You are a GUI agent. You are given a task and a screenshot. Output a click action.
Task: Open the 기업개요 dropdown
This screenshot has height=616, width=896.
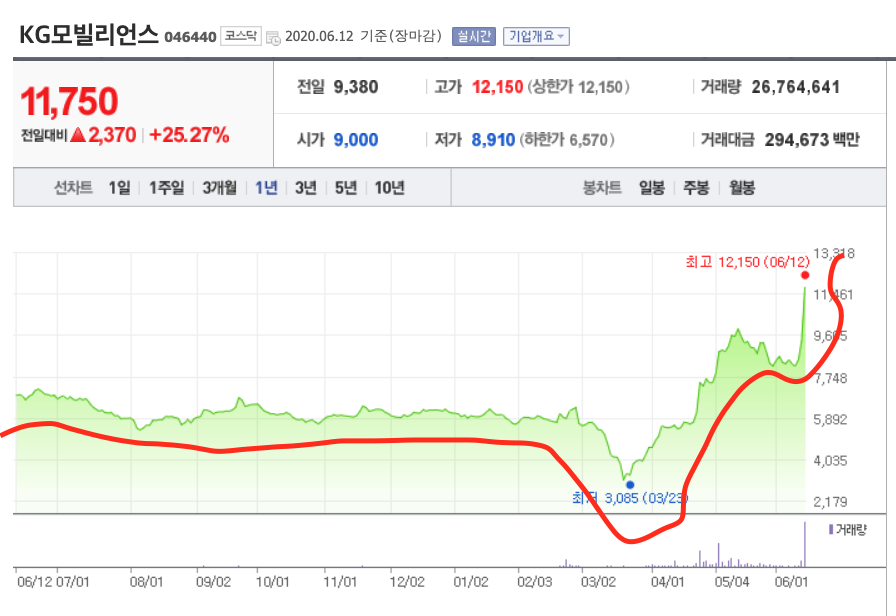(x=536, y=37)
